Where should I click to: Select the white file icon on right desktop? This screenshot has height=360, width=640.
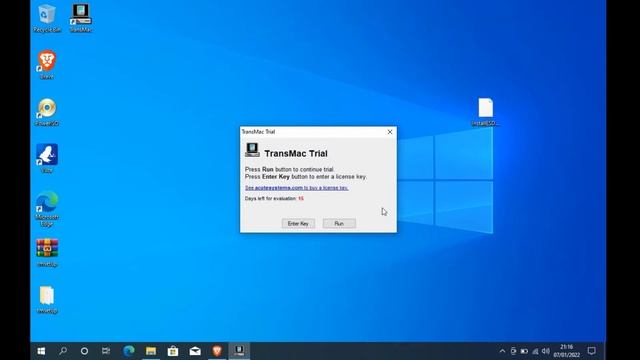coord(485,112)
